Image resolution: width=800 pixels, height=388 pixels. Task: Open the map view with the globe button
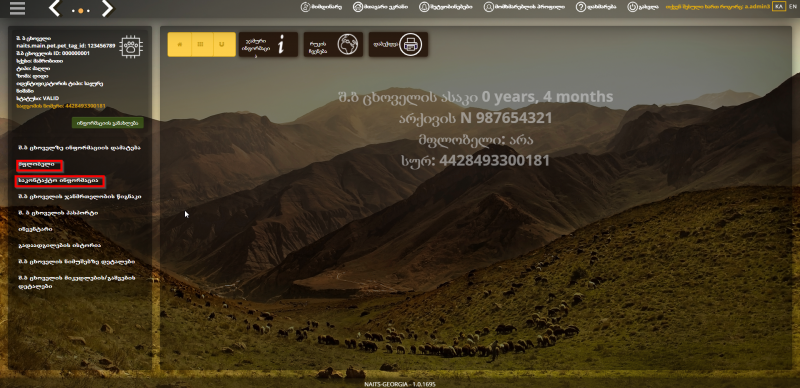(x=333, y=44)
